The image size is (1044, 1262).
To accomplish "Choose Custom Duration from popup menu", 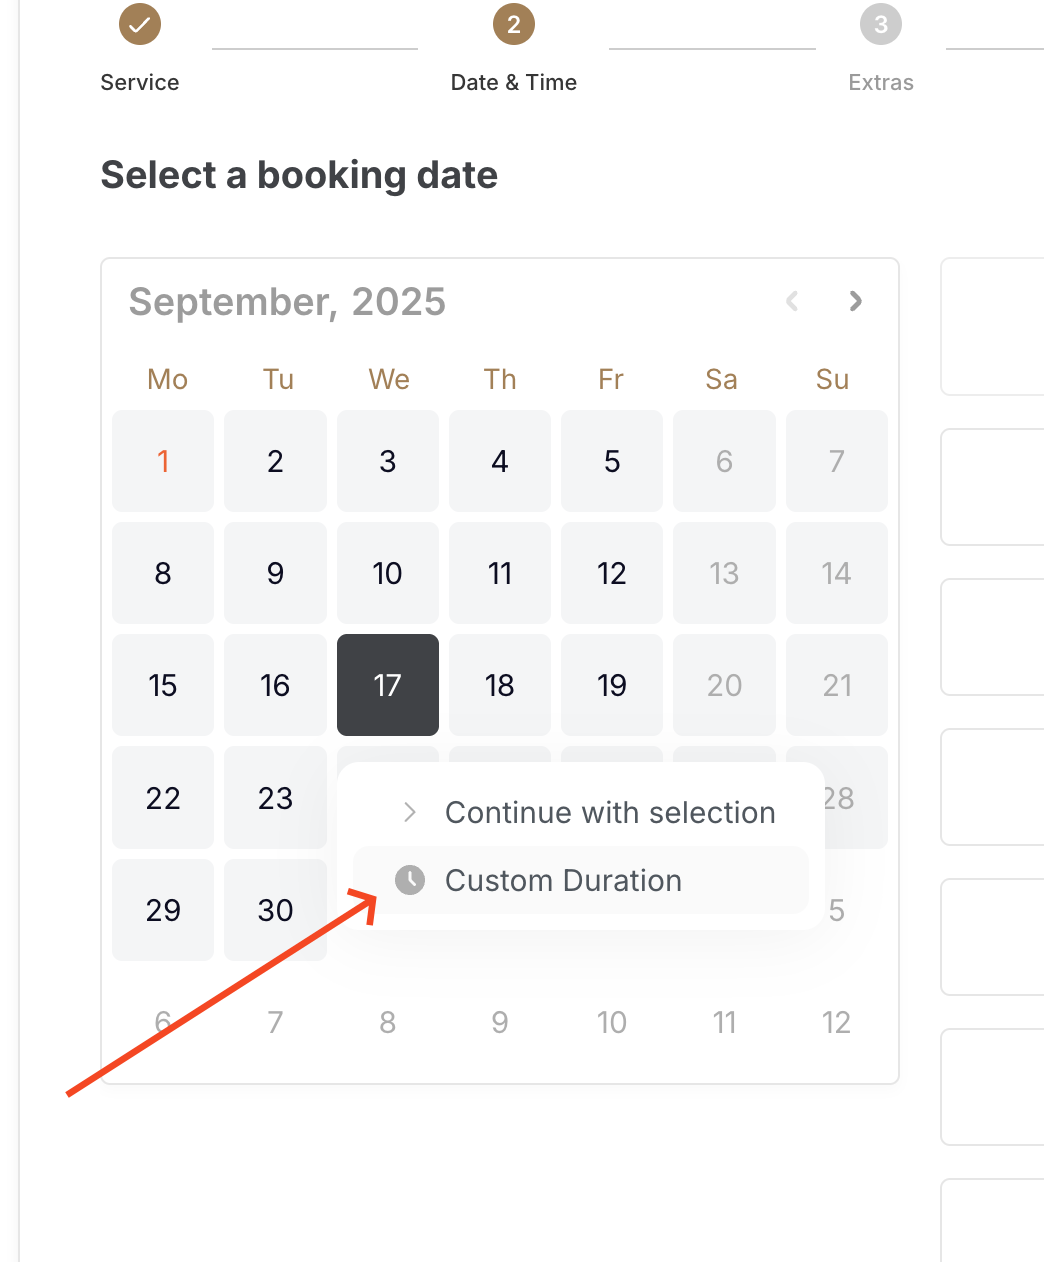I will [x=581, y=880].
